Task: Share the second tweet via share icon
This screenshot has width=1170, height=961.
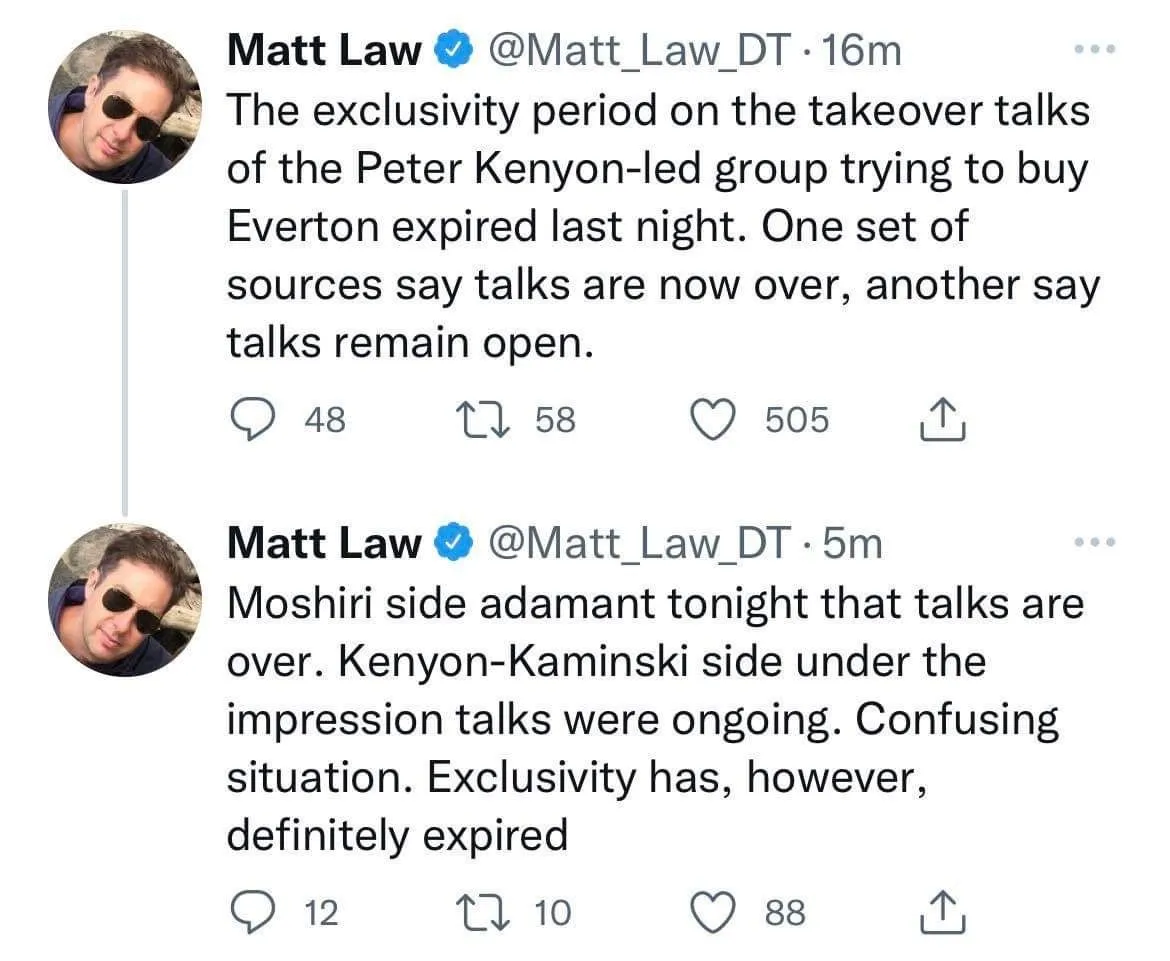Action: (942, 912)
